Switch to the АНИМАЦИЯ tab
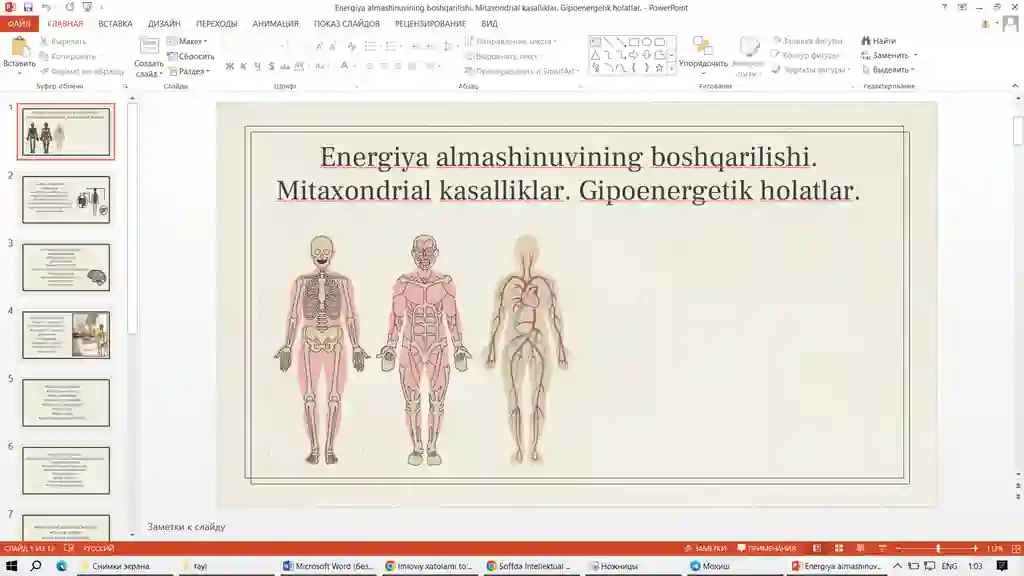 275,23
